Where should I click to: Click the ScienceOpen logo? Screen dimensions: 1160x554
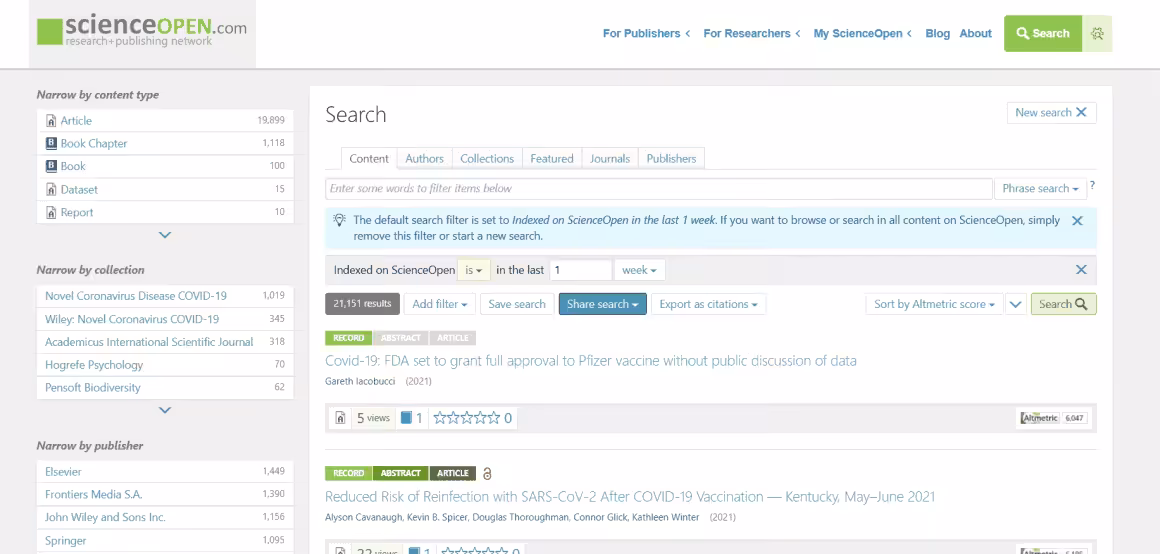point(142,32)
